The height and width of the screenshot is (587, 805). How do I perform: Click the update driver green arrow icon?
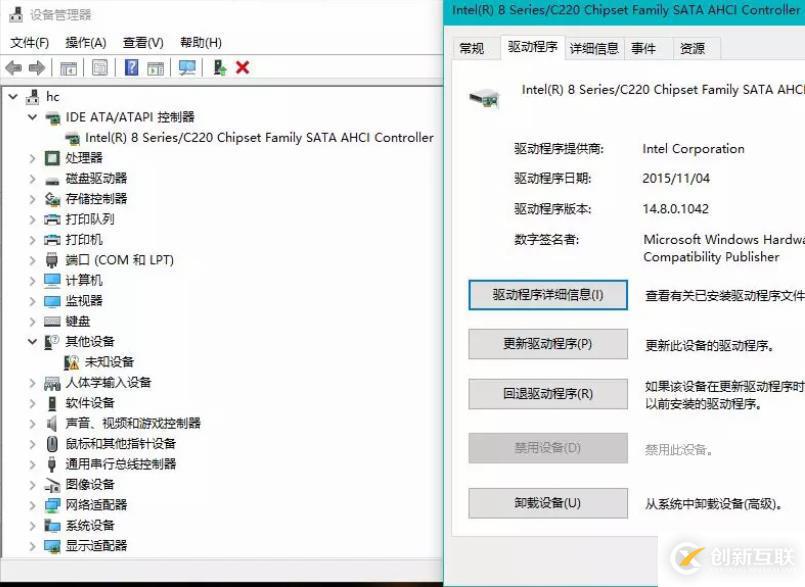click(x=220, y=68)
